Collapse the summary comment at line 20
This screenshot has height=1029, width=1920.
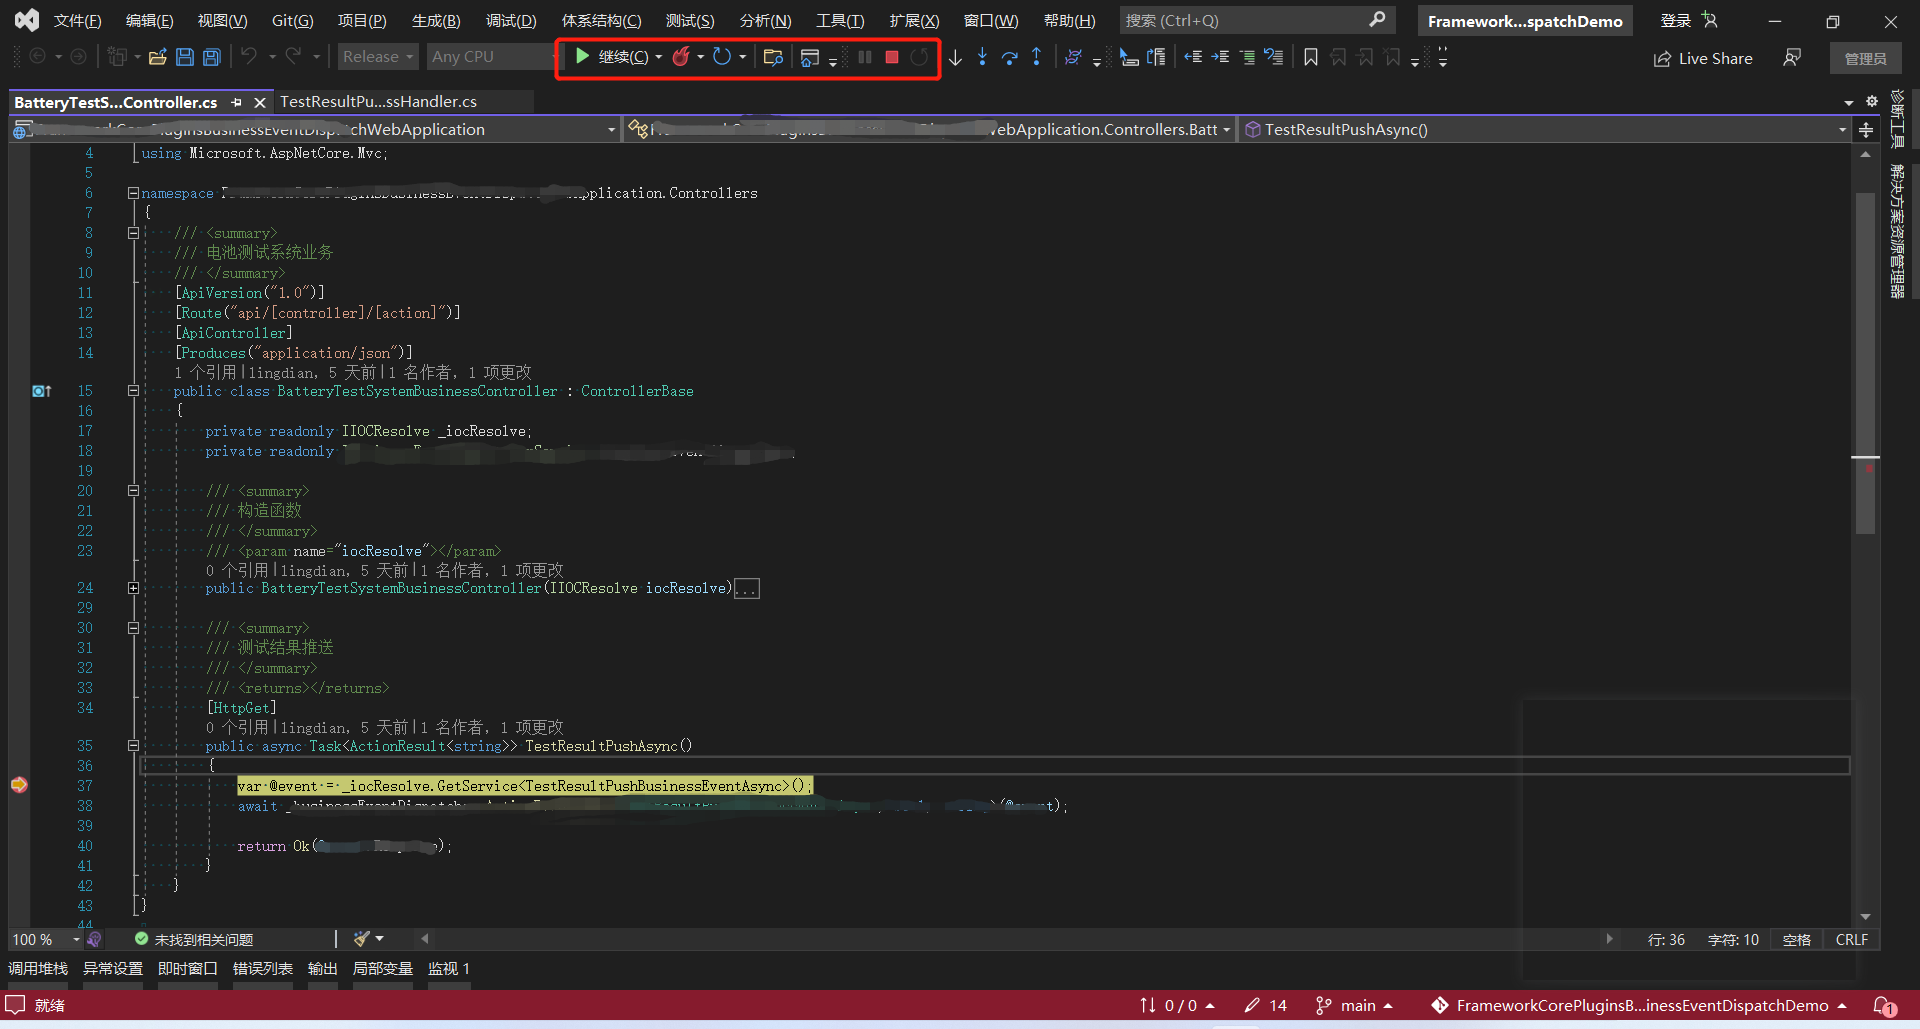pyautogui.click(x=133, y=491)
